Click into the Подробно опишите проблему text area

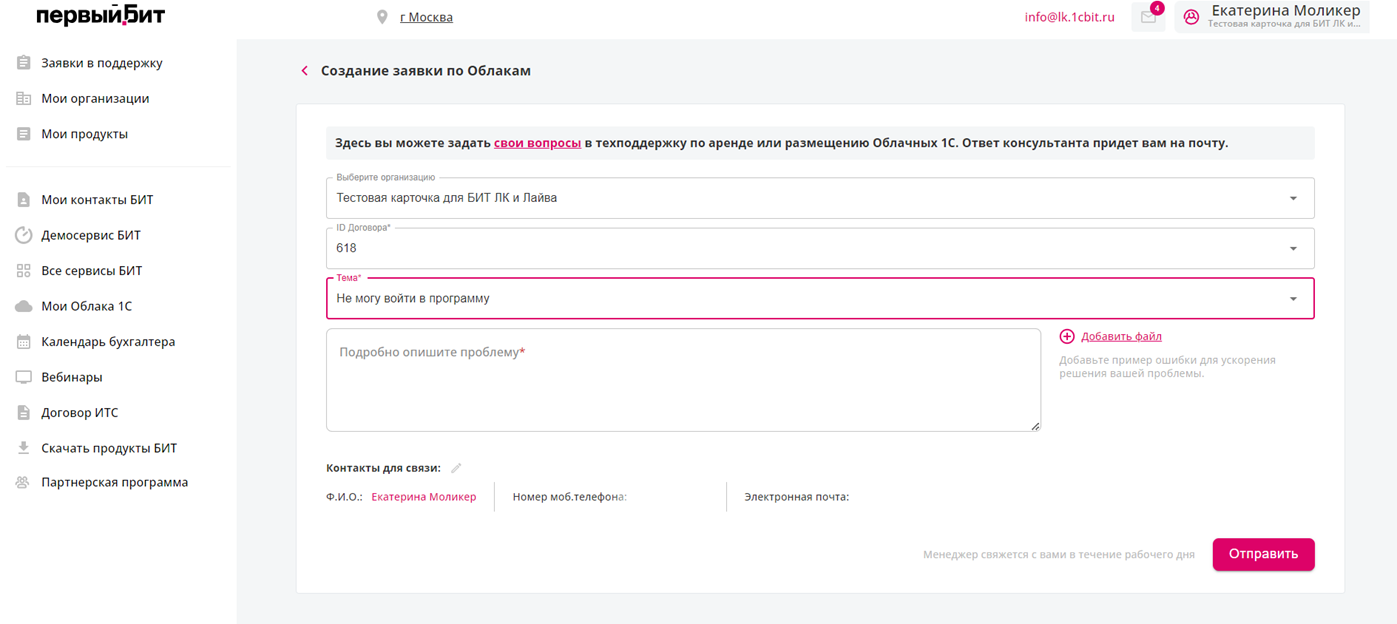pyautogui.click(x=683, y=380)
